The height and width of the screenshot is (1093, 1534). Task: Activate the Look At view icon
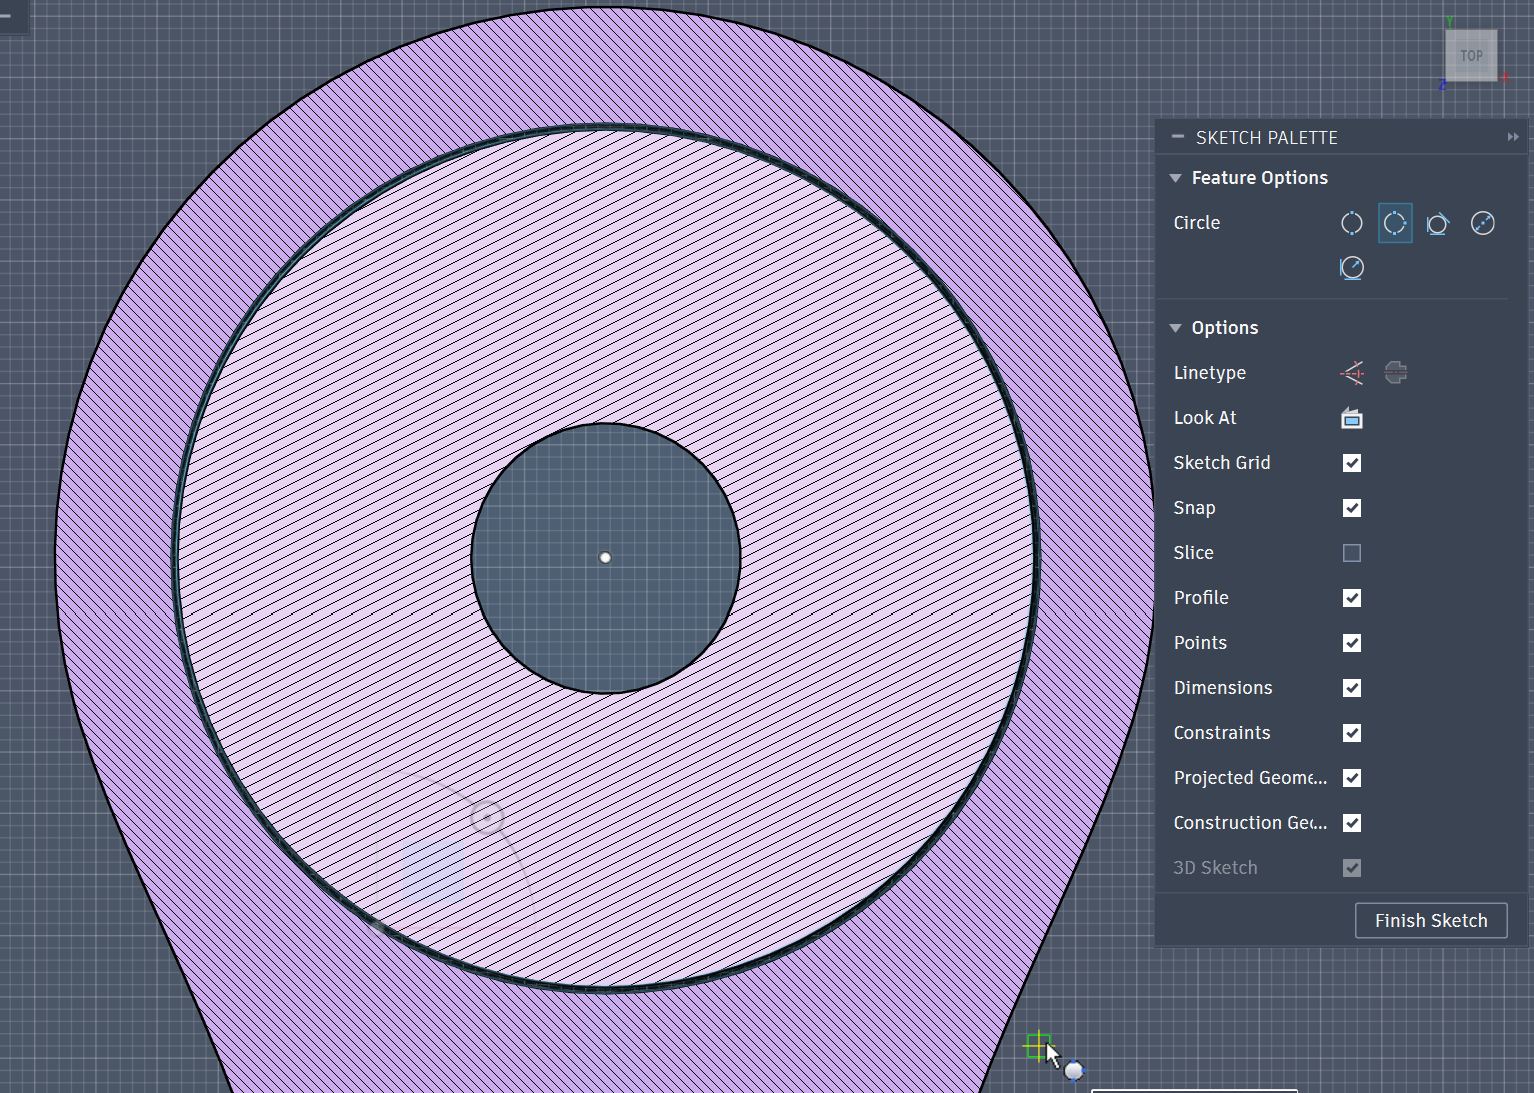tap(1351, 418)
